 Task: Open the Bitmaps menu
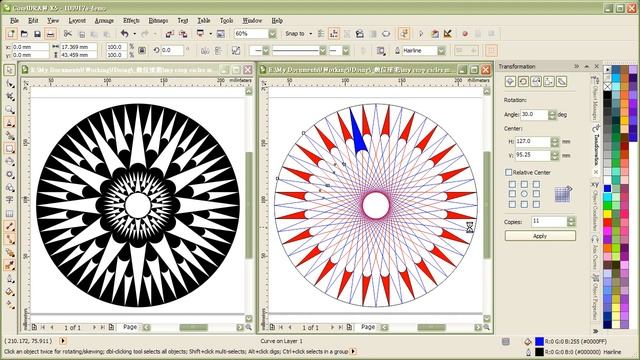pyautogui.click(x=158, y=20)
